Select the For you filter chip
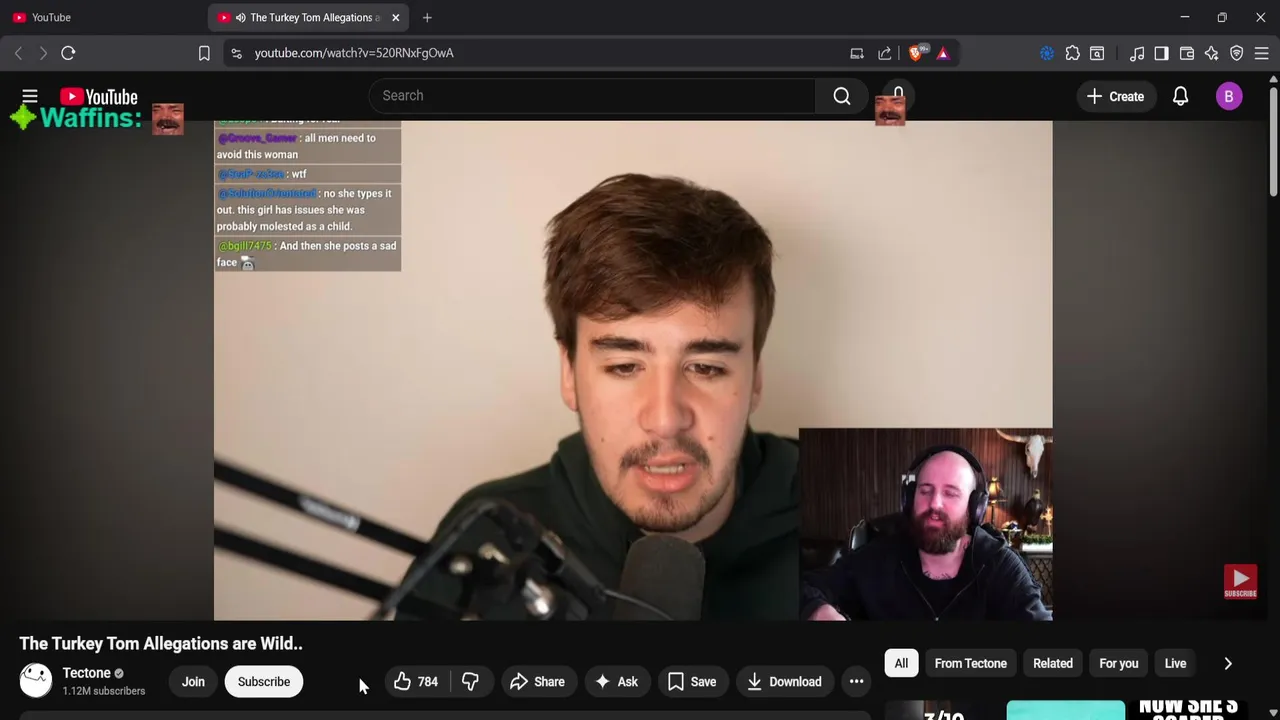The height and width of the screenshot is (720, 1280). [x=1119, y=663]
